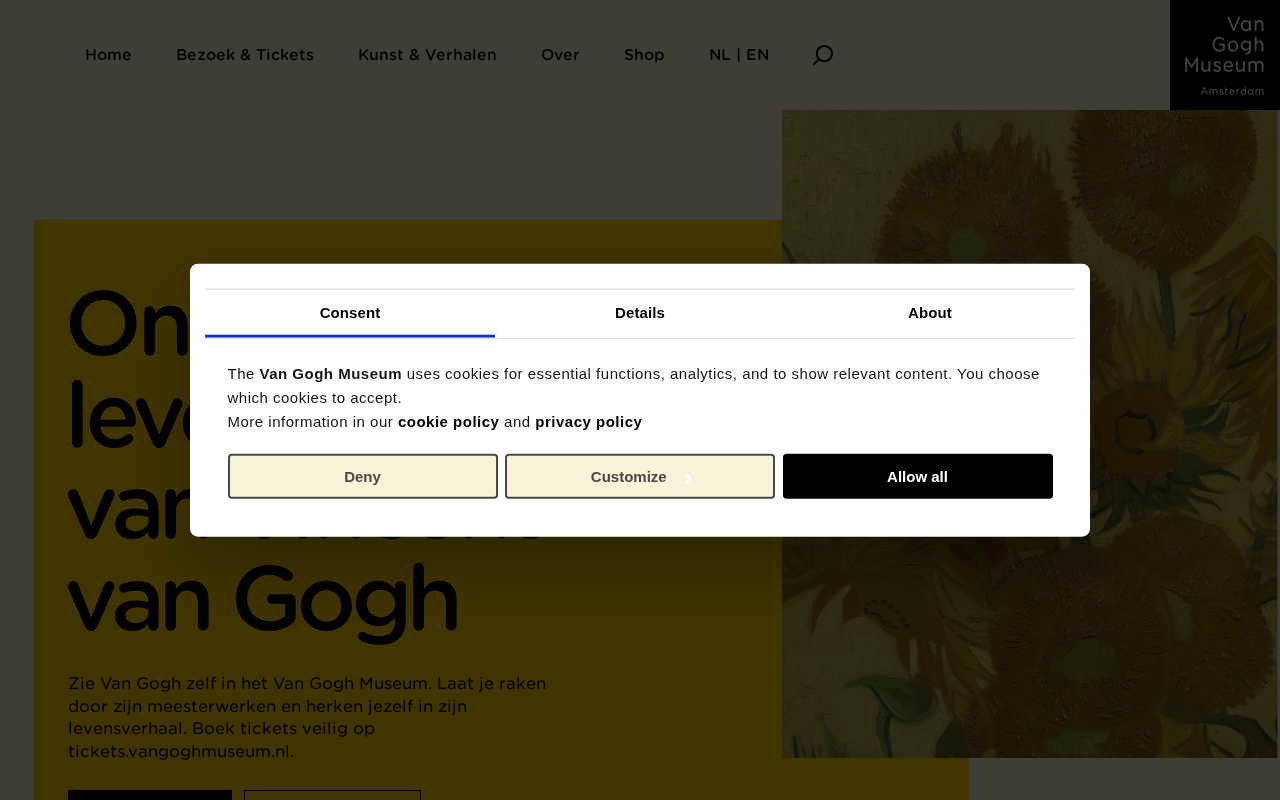This screenshot has height=800, width=1280.
Task: Click the intro paragraph about tickets.vangoghmuseum.nl
Action: pyautogui.click(x=308, y=717)
